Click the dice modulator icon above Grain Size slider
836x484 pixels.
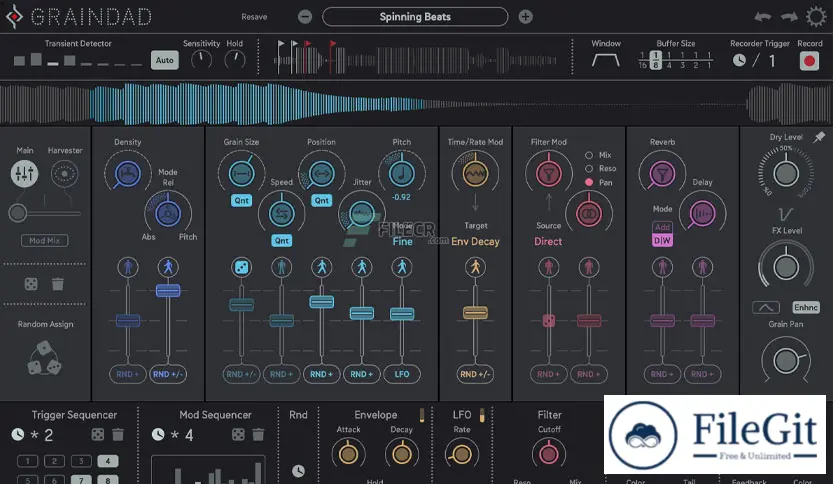tap(241, 267)
